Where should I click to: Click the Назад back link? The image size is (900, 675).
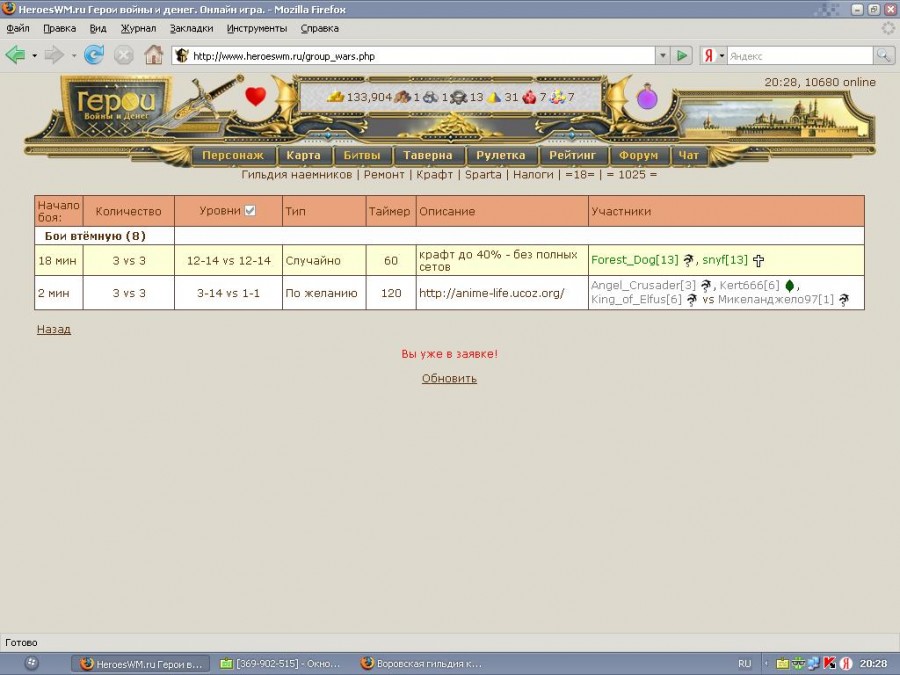(x=54, y=329)
